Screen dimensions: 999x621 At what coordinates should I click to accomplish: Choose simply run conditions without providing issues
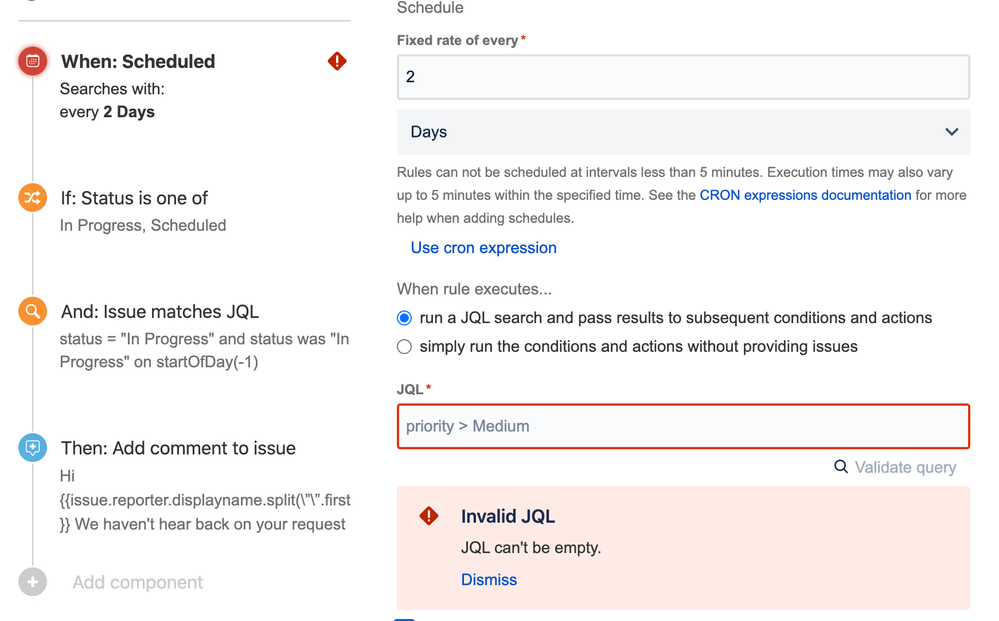(x=404, y=346)
